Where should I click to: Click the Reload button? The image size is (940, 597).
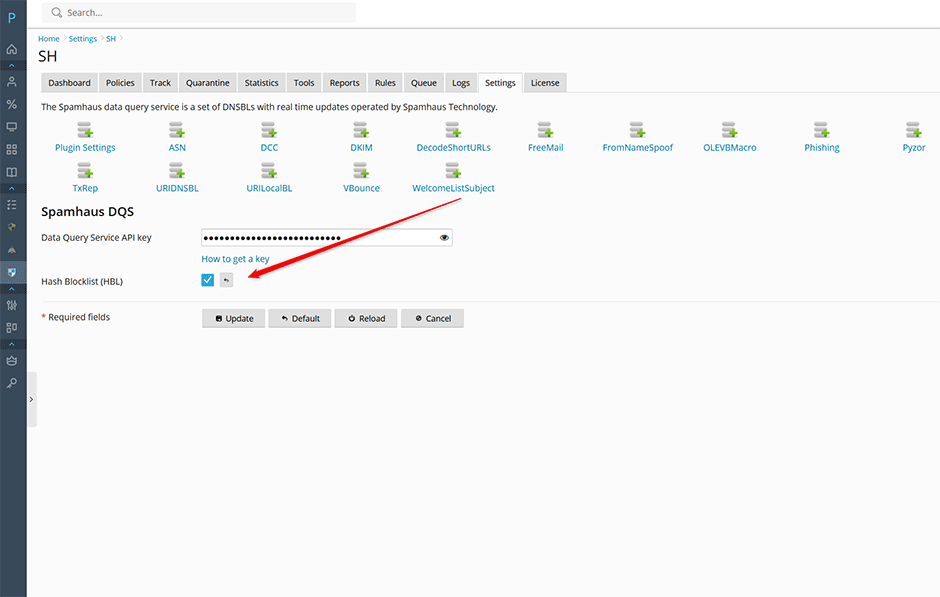[x=366, y=318]
